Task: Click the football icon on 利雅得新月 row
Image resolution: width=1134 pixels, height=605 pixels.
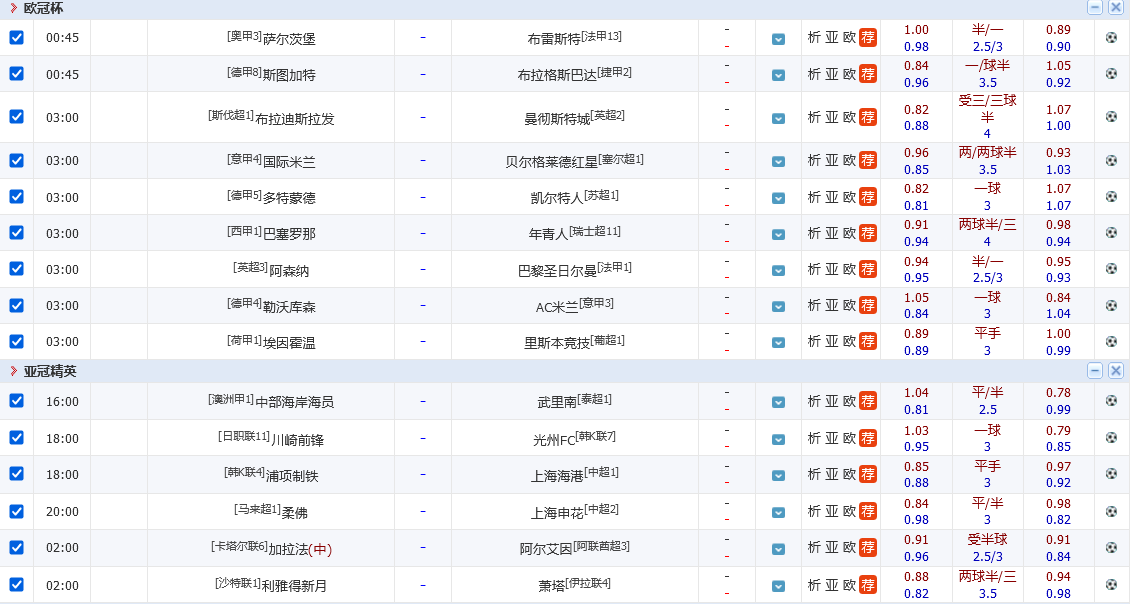Action: pyautogui.click(x=1111, y=584)
